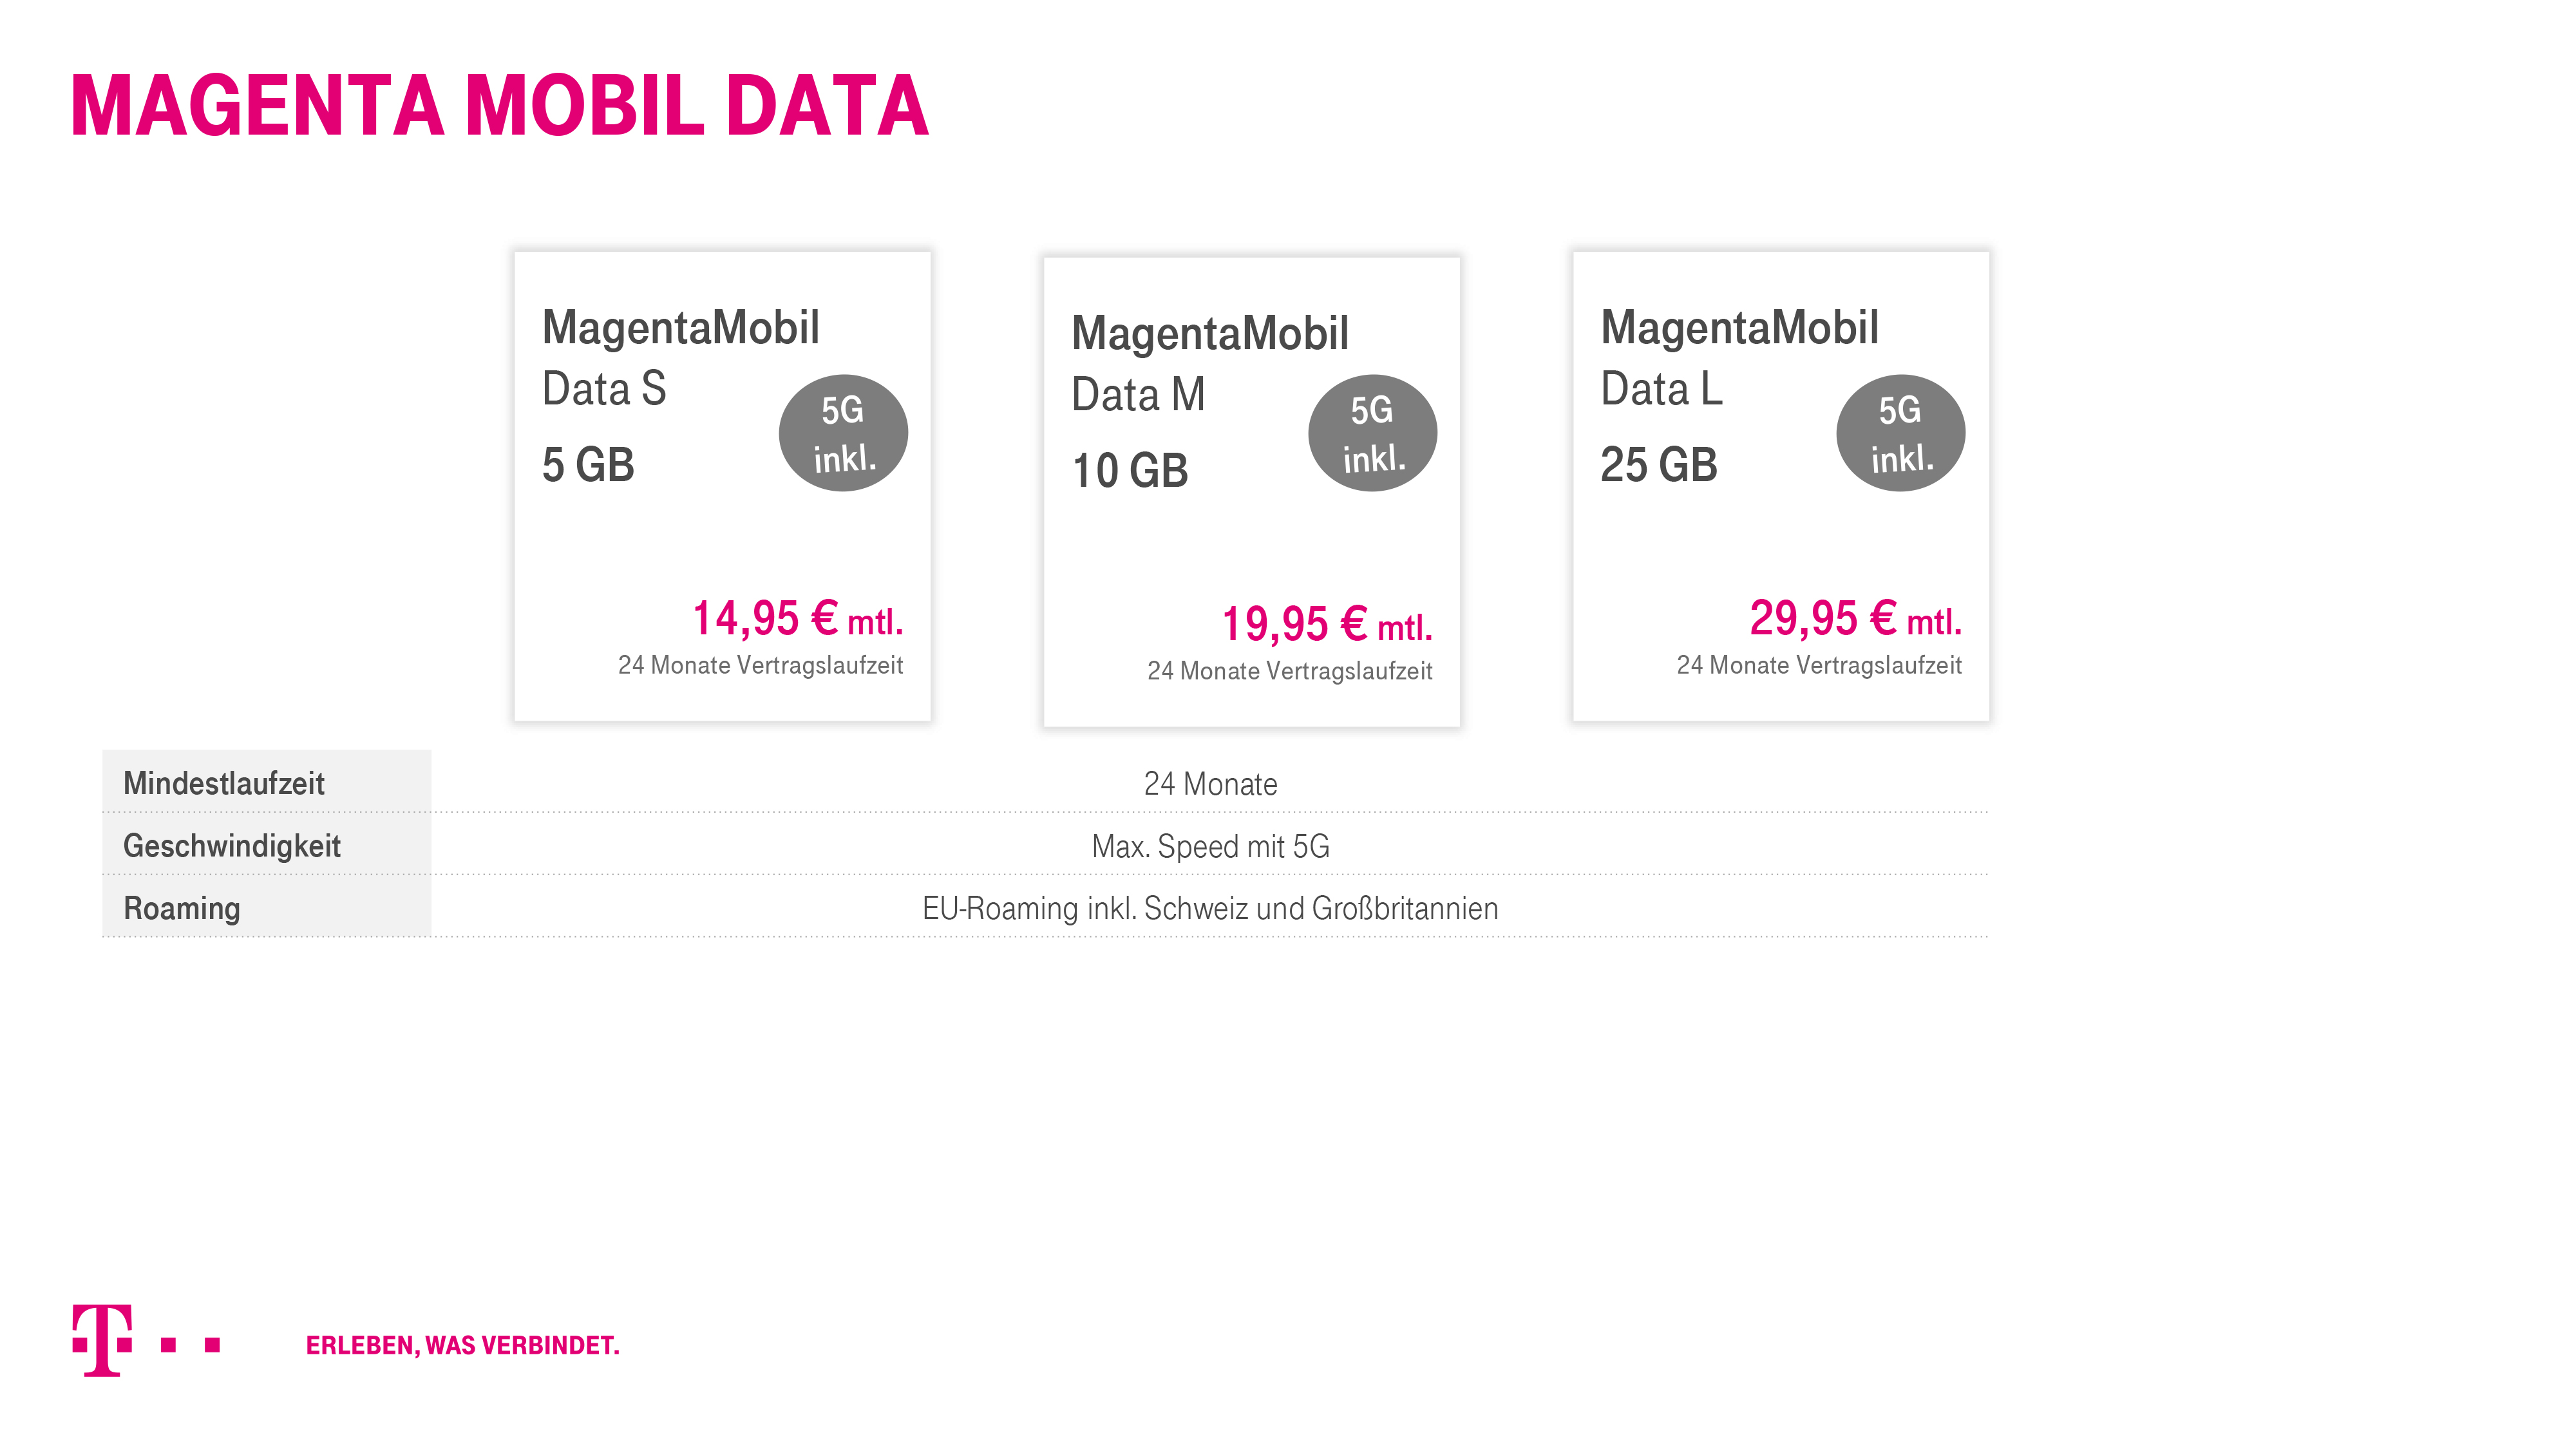Select the Roaming row label
2576x1449 pixels.
pos(182,908)
